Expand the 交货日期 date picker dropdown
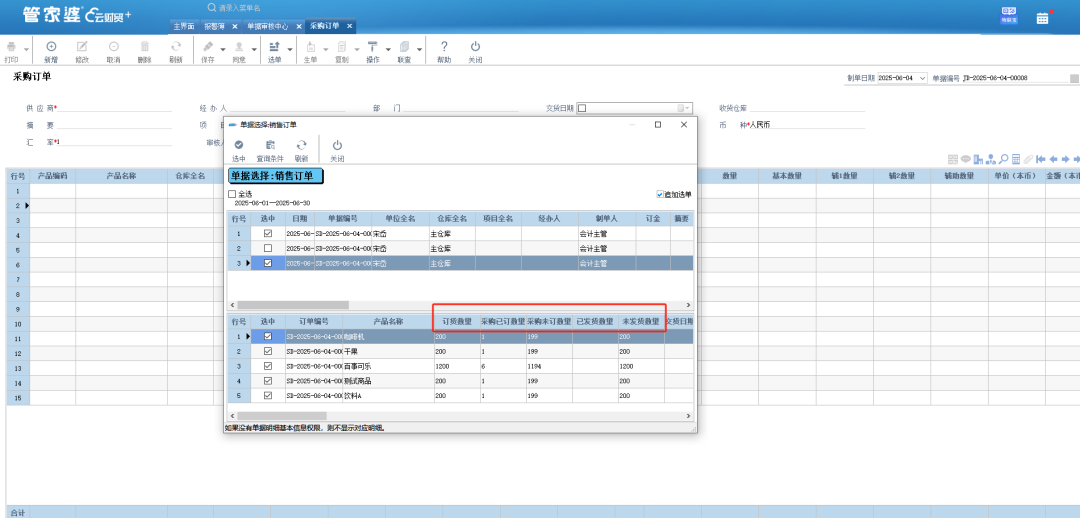Screen dimensions: 1080x518 pyautogui.click(x=685, y=108)
